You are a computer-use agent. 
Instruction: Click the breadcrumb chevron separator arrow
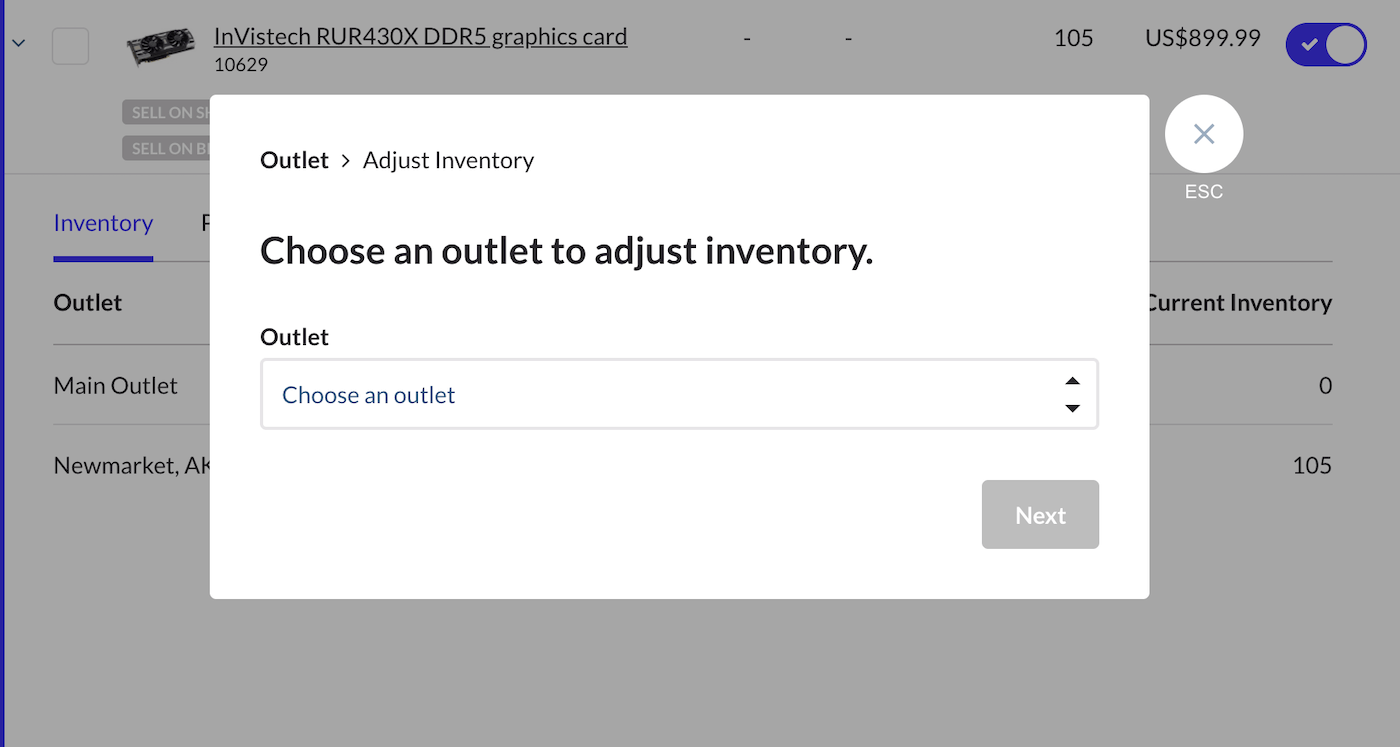[346, 160]
